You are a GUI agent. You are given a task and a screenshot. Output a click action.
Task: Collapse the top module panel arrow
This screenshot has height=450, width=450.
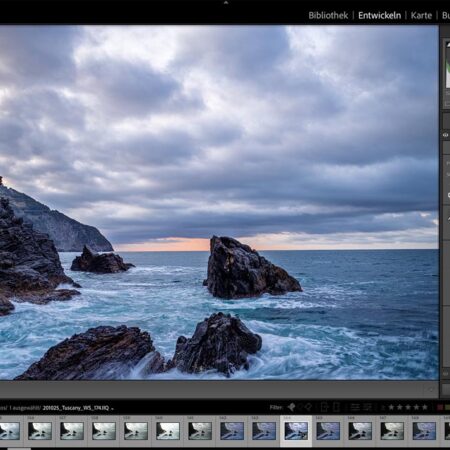[226, 2]
